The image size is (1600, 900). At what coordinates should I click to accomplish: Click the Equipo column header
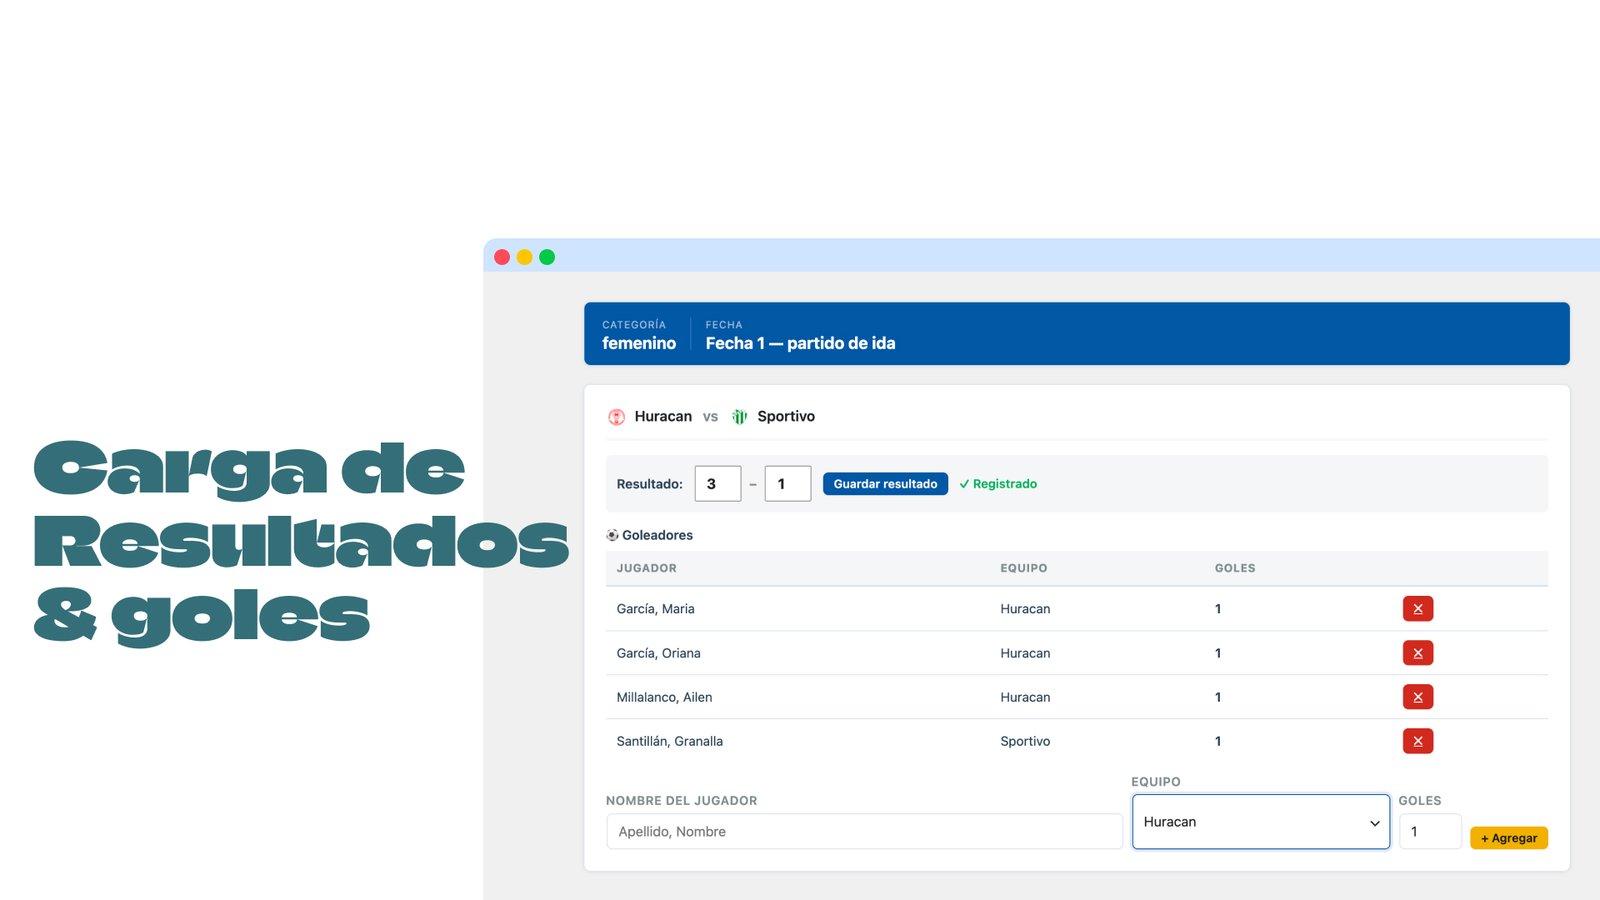pyautogui.click(x=1024, y=568)
